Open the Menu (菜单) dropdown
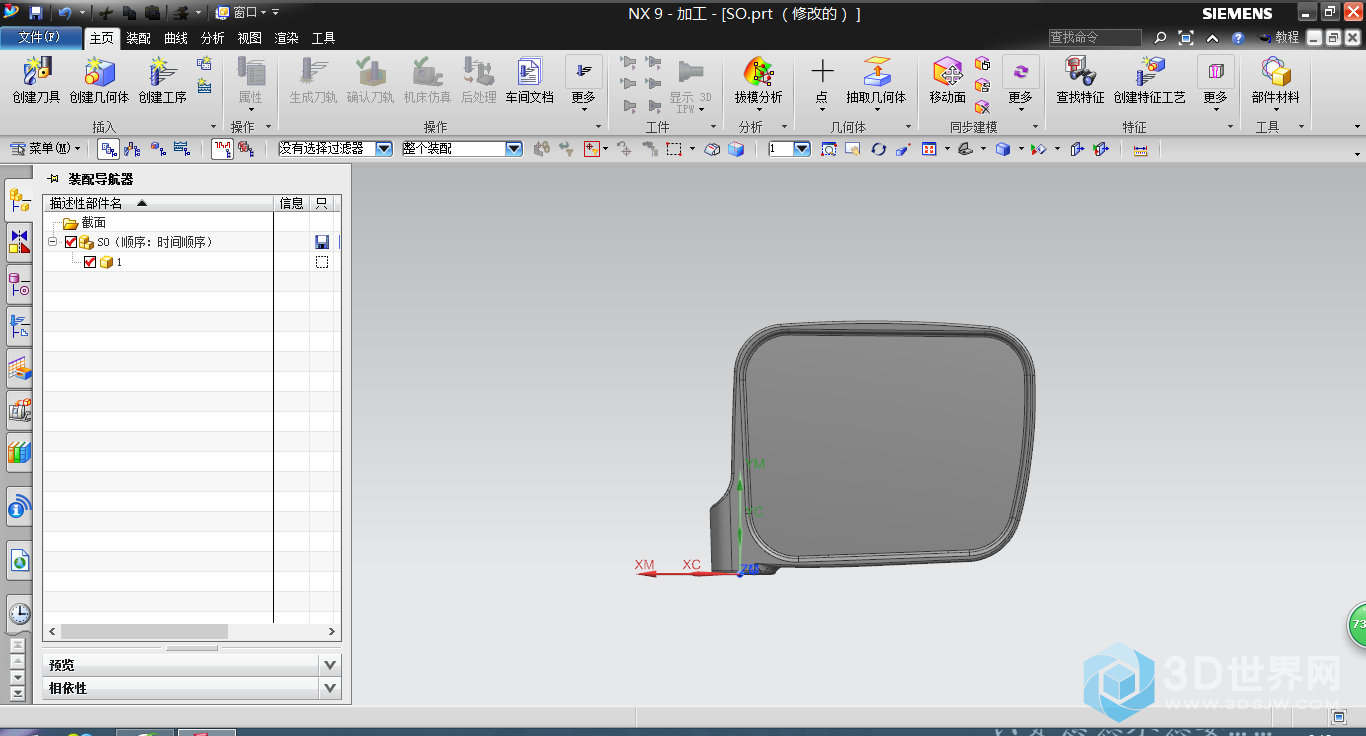This screenshot has width=1366, height=736. pos(46,149)
